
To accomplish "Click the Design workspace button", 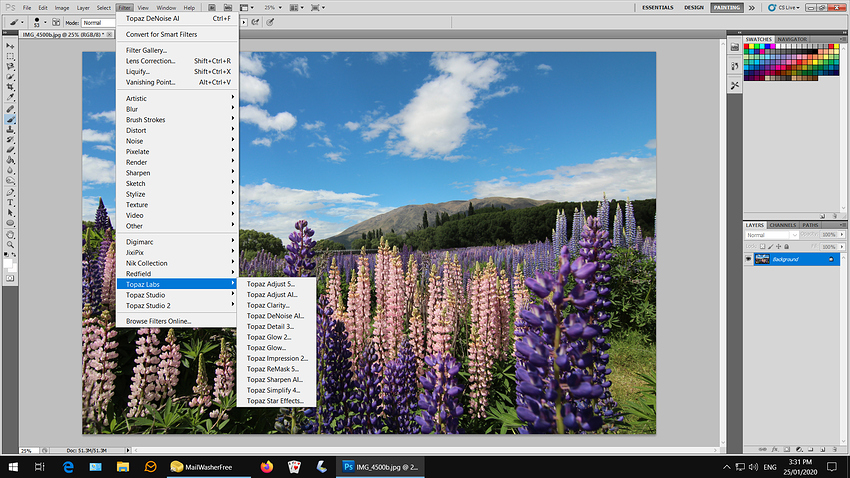I will (x=693, y=7).
